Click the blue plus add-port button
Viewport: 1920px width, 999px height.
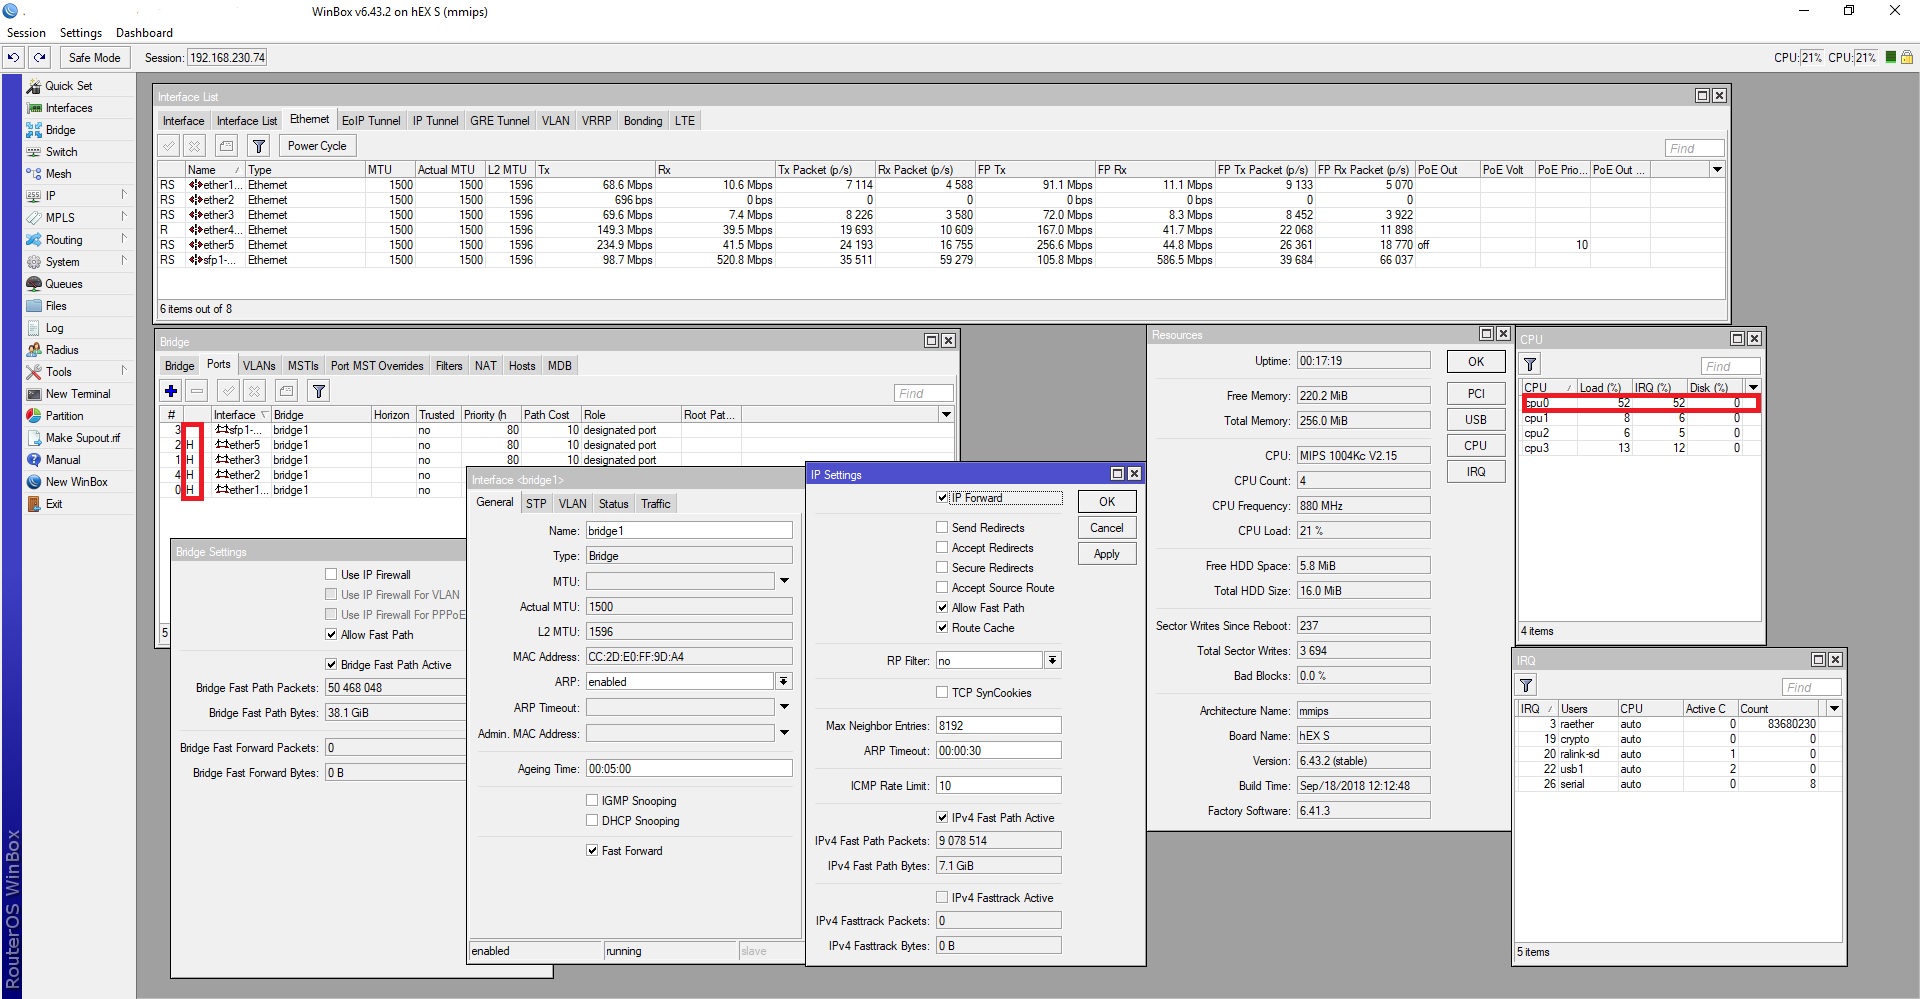point(171,391)
